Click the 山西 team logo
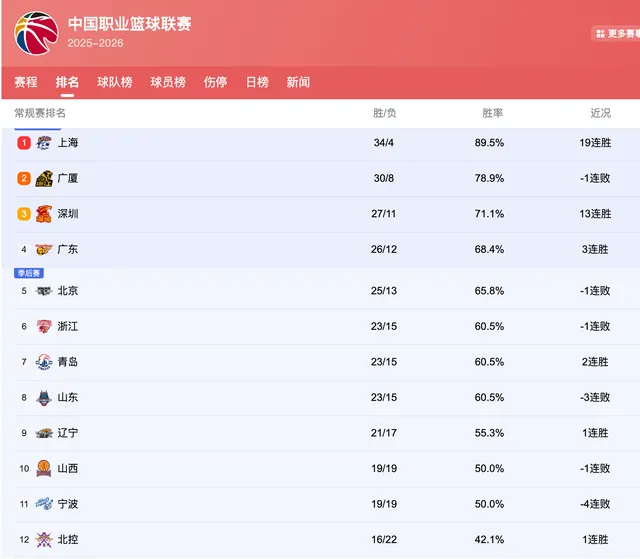 44,468
